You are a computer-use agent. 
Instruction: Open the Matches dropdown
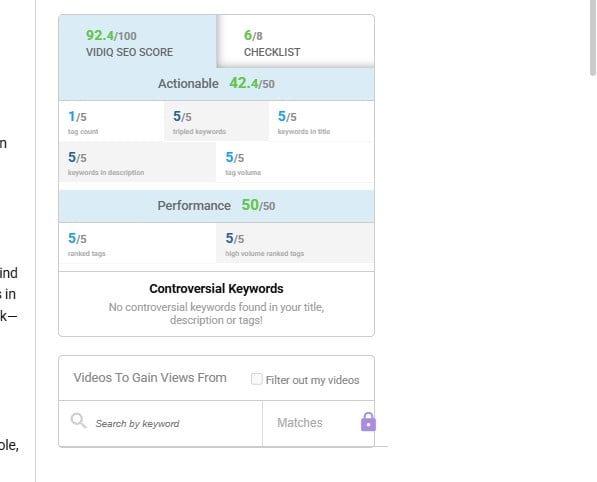(318, 423)
